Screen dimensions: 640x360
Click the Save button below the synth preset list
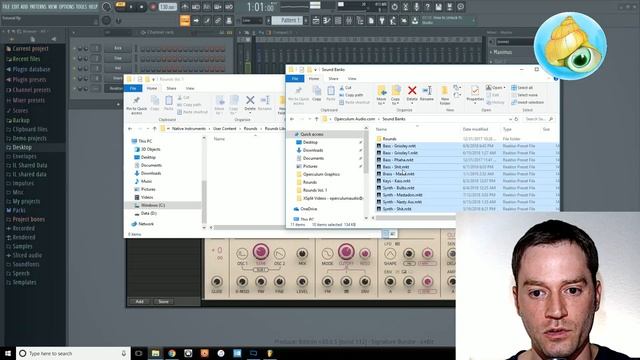pyautogui.click(x=163, y=302)
